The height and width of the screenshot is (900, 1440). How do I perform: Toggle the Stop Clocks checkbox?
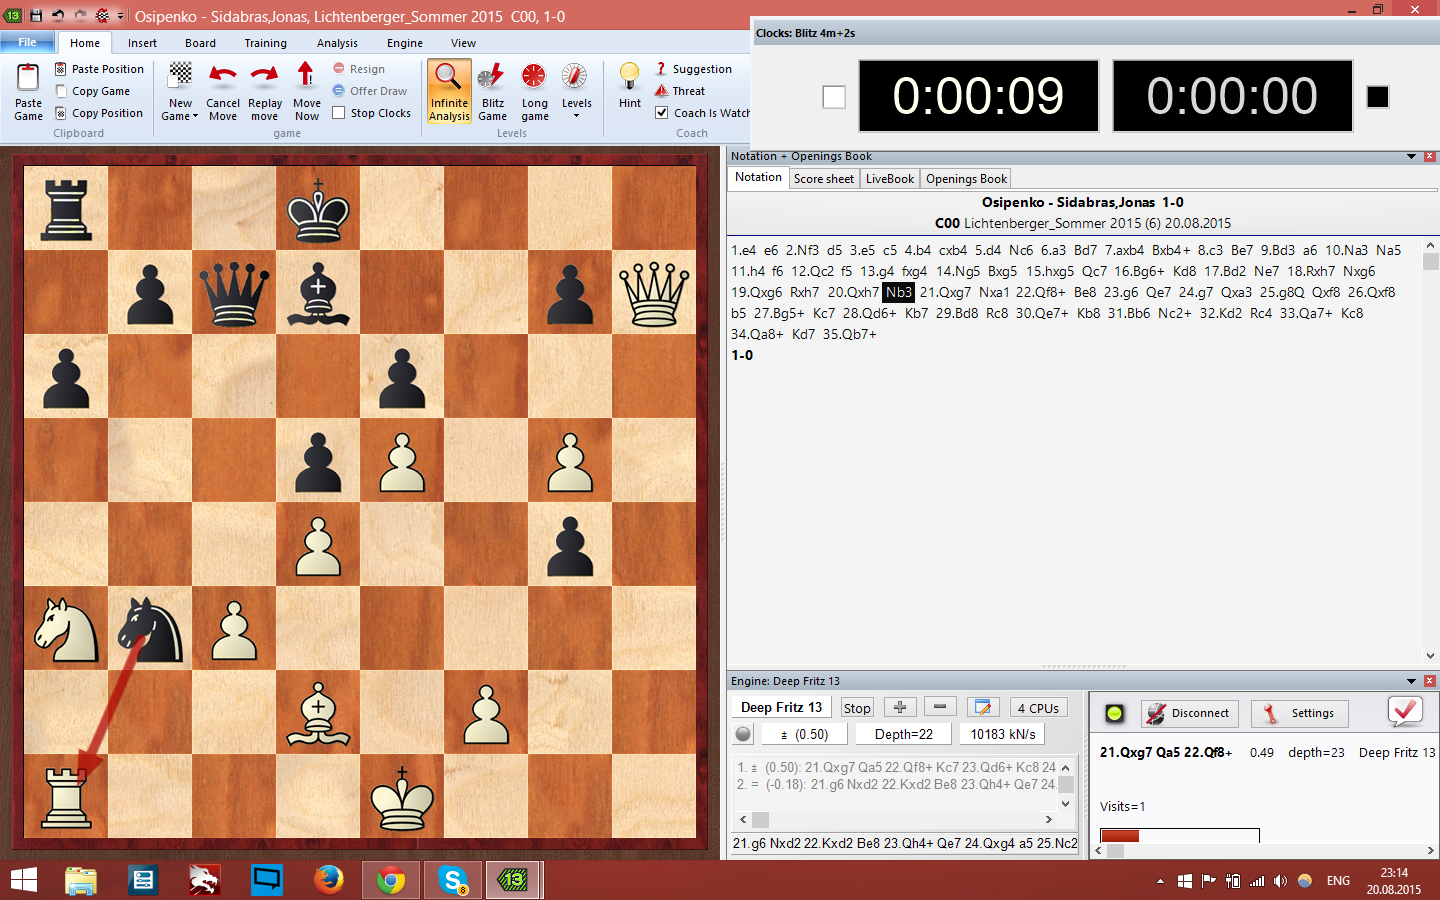pos(339,113)
